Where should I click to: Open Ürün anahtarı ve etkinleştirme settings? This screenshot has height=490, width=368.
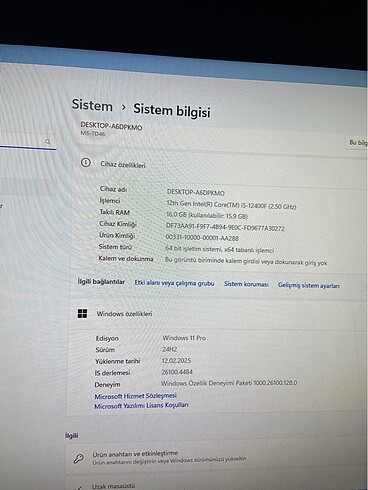pyautogui.click(x=217, y=458)
